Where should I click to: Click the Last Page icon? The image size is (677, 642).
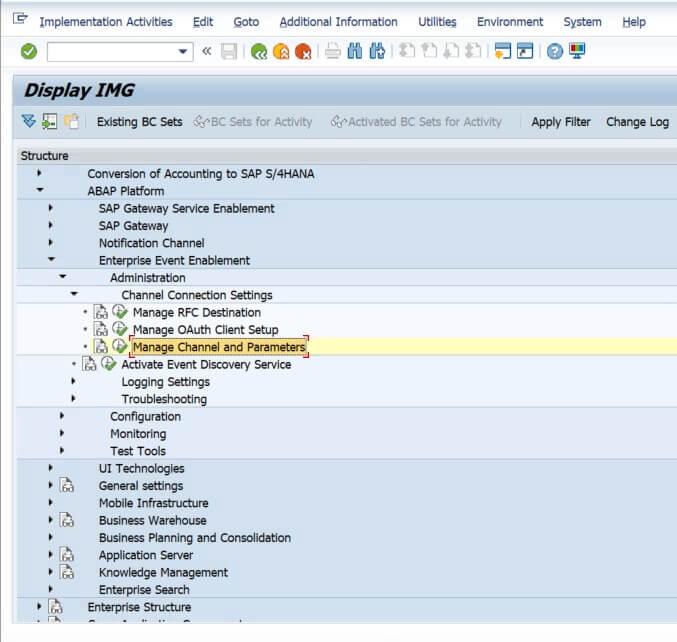pyautogui.click(x=473, y=51)
